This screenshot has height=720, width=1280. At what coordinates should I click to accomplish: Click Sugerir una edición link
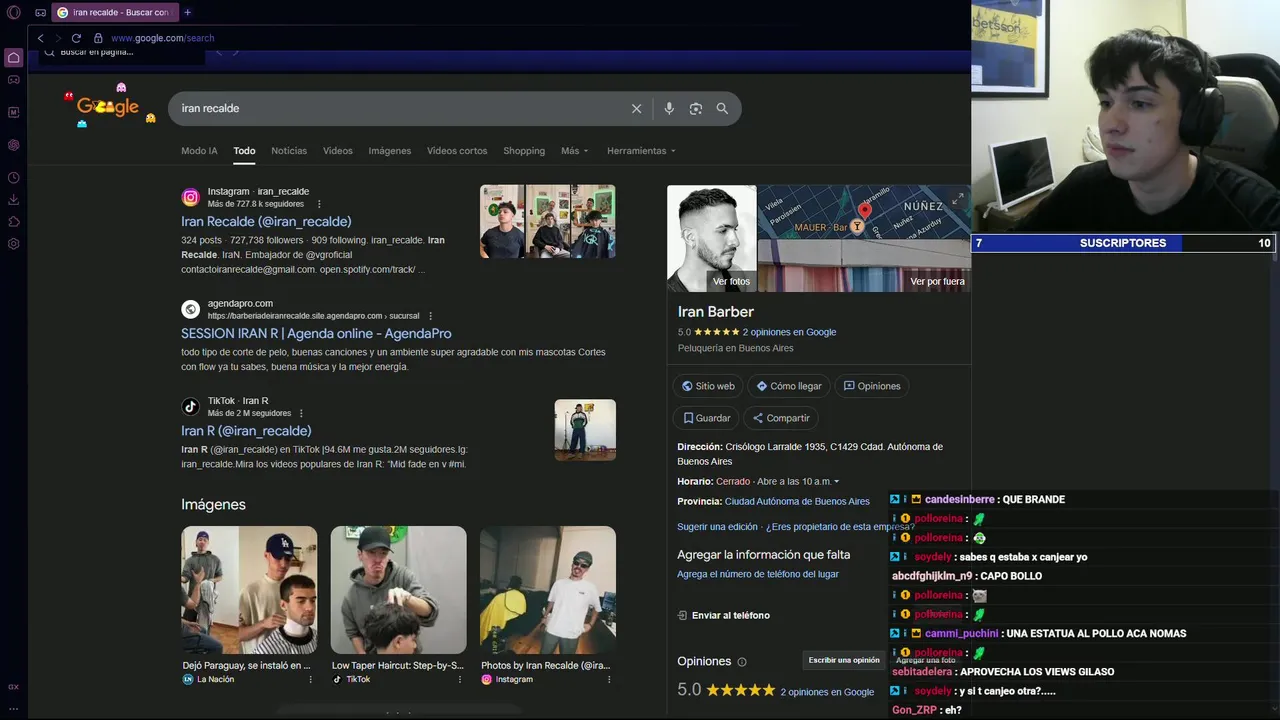717,527
